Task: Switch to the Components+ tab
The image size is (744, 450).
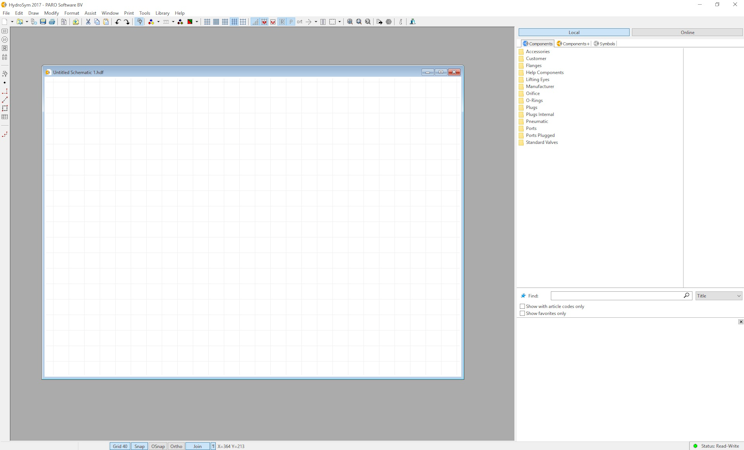Action: [x=573, y=44]
